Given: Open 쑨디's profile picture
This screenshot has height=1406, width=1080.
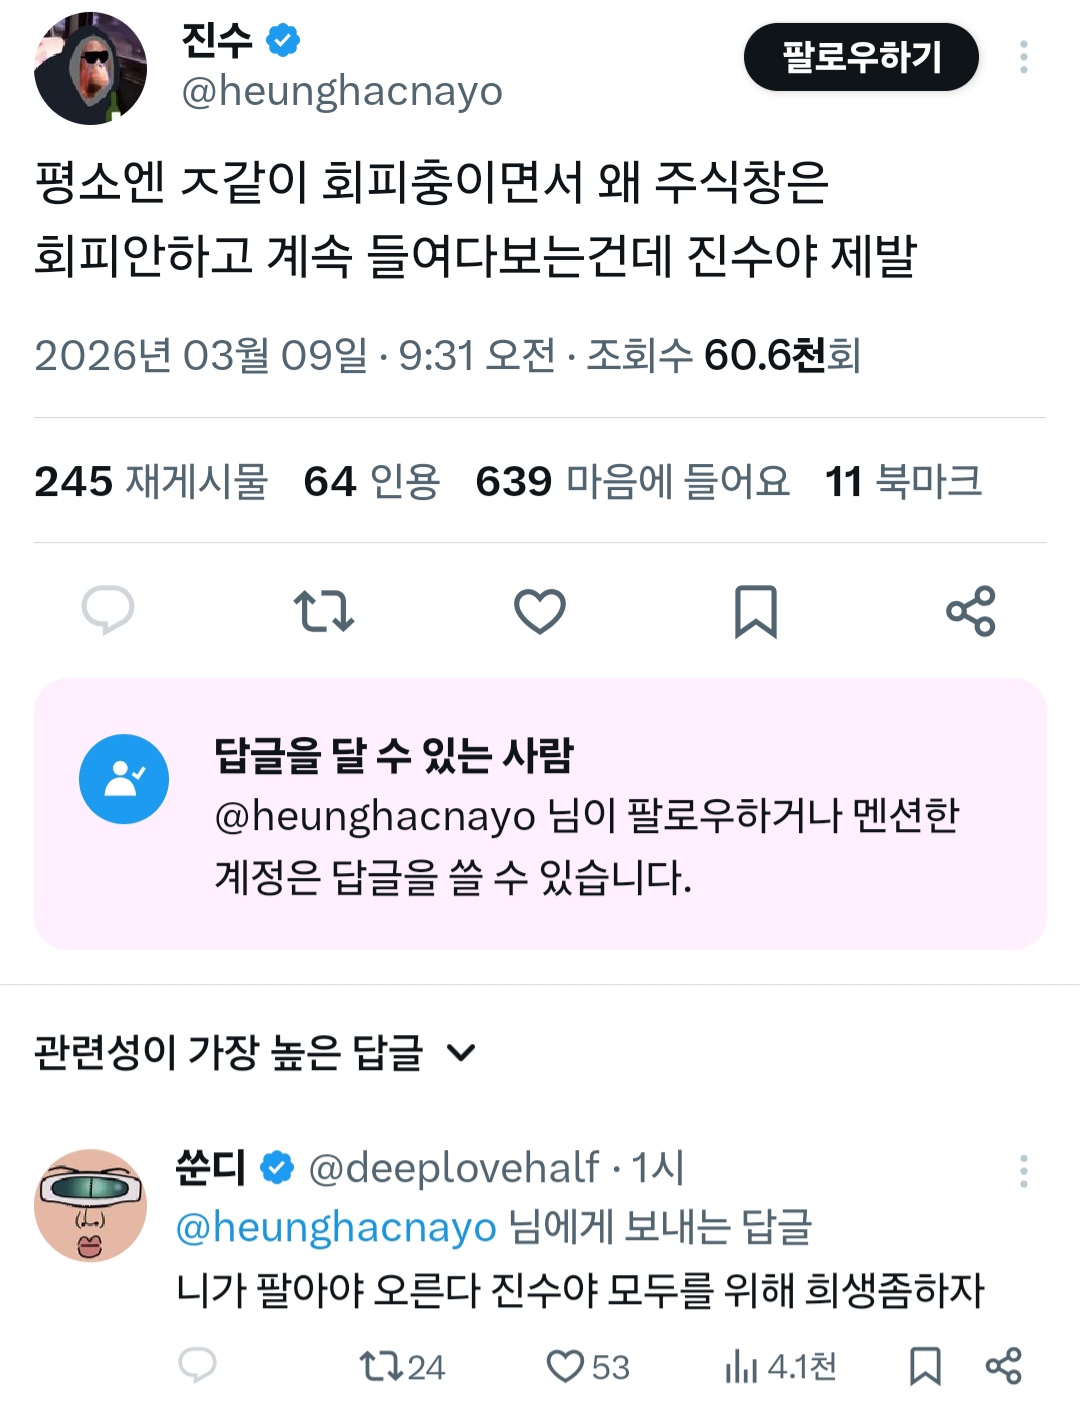Looking at the screenshot, I should [x=90, y=1205].
